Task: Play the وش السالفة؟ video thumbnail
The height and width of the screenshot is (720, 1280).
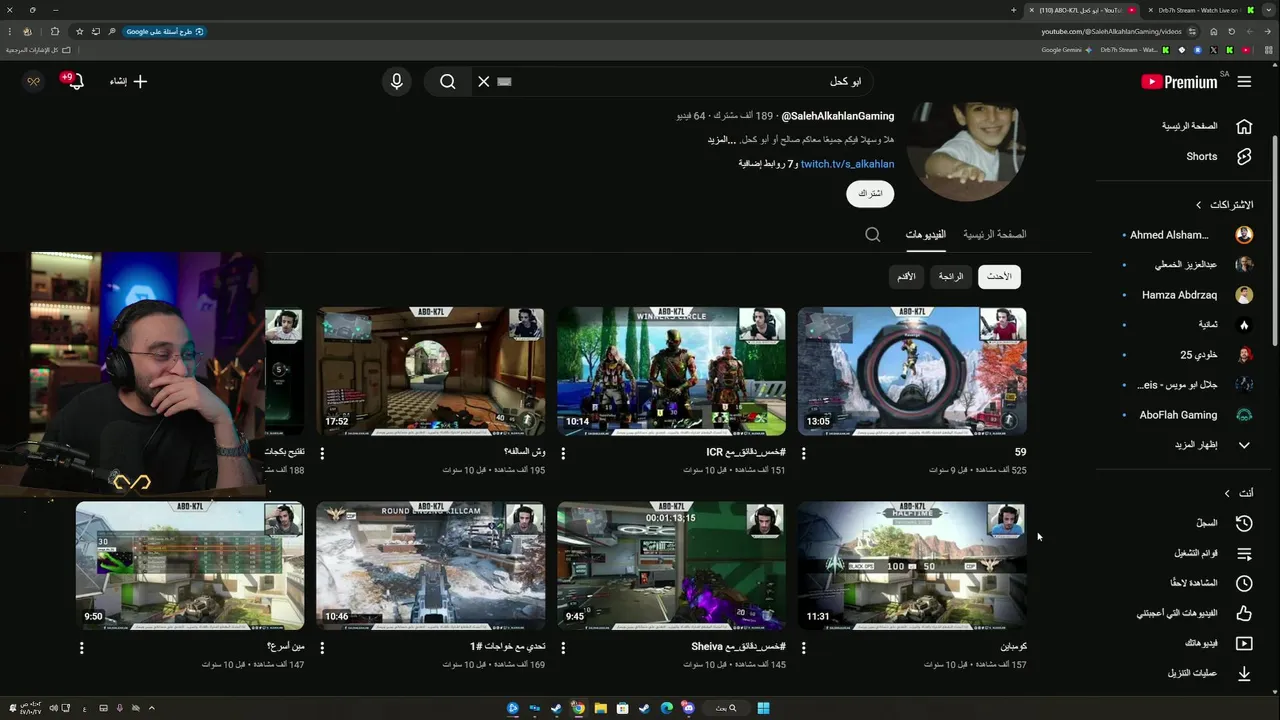Action: coord(431,371)
